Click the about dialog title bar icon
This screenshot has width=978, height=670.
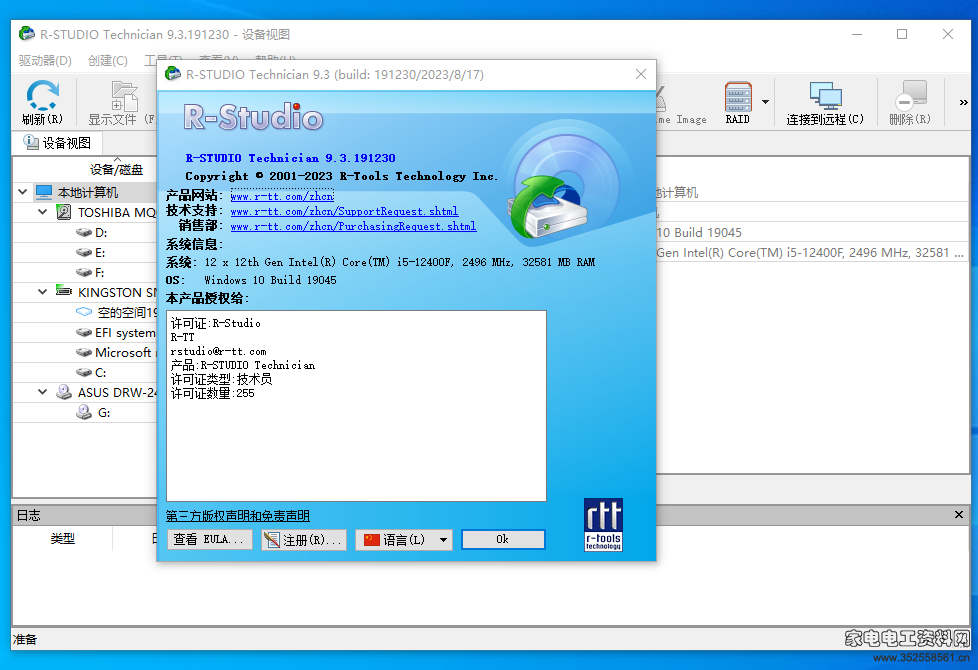(173, 74)
